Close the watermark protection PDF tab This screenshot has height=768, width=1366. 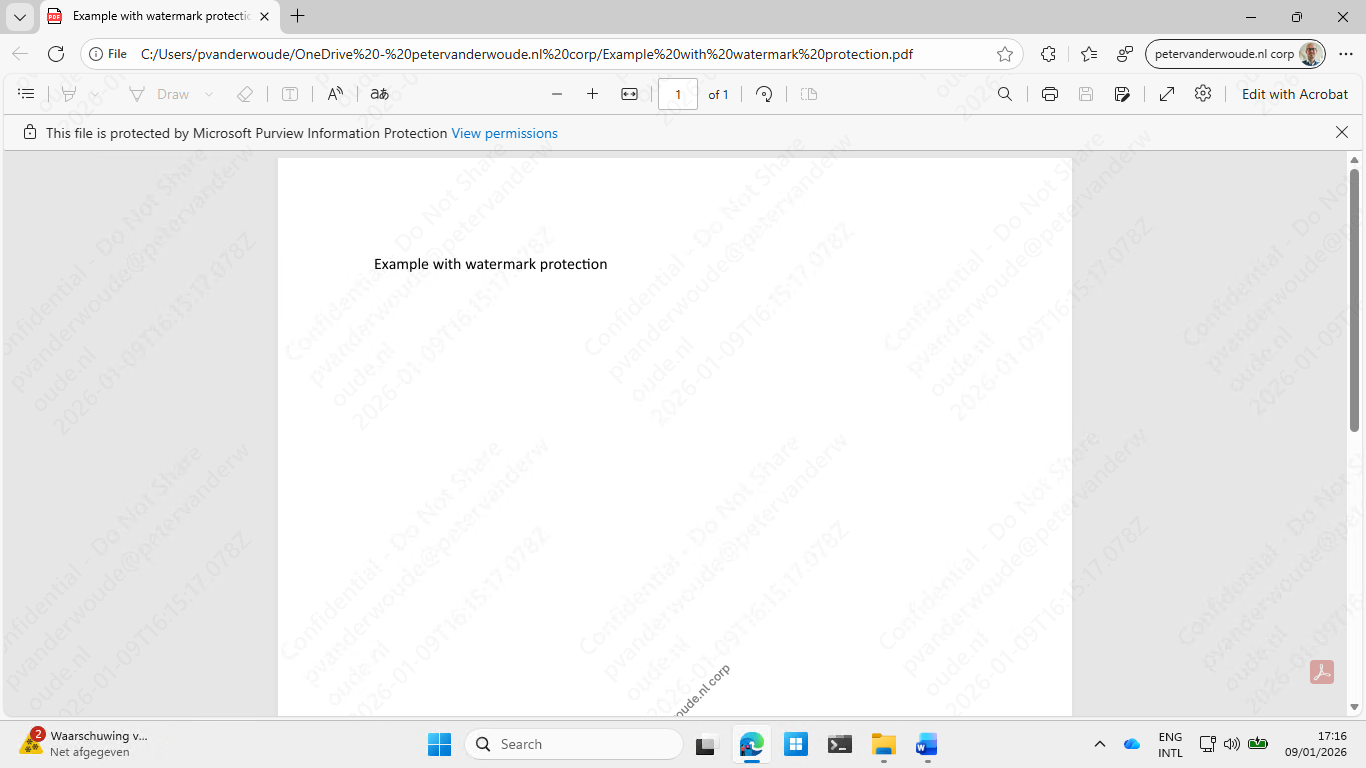pos(264,17)
